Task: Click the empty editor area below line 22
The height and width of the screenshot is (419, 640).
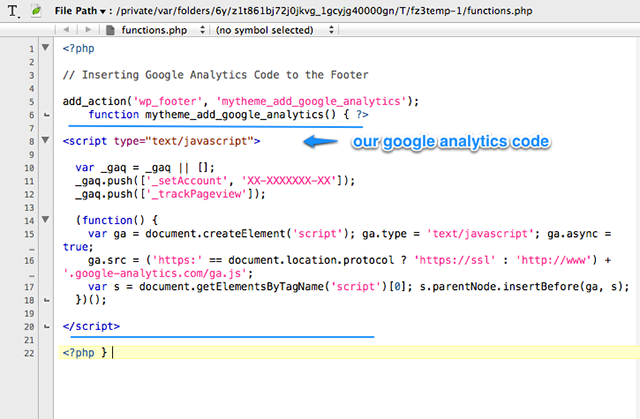Action: click(x=347, y=390)
